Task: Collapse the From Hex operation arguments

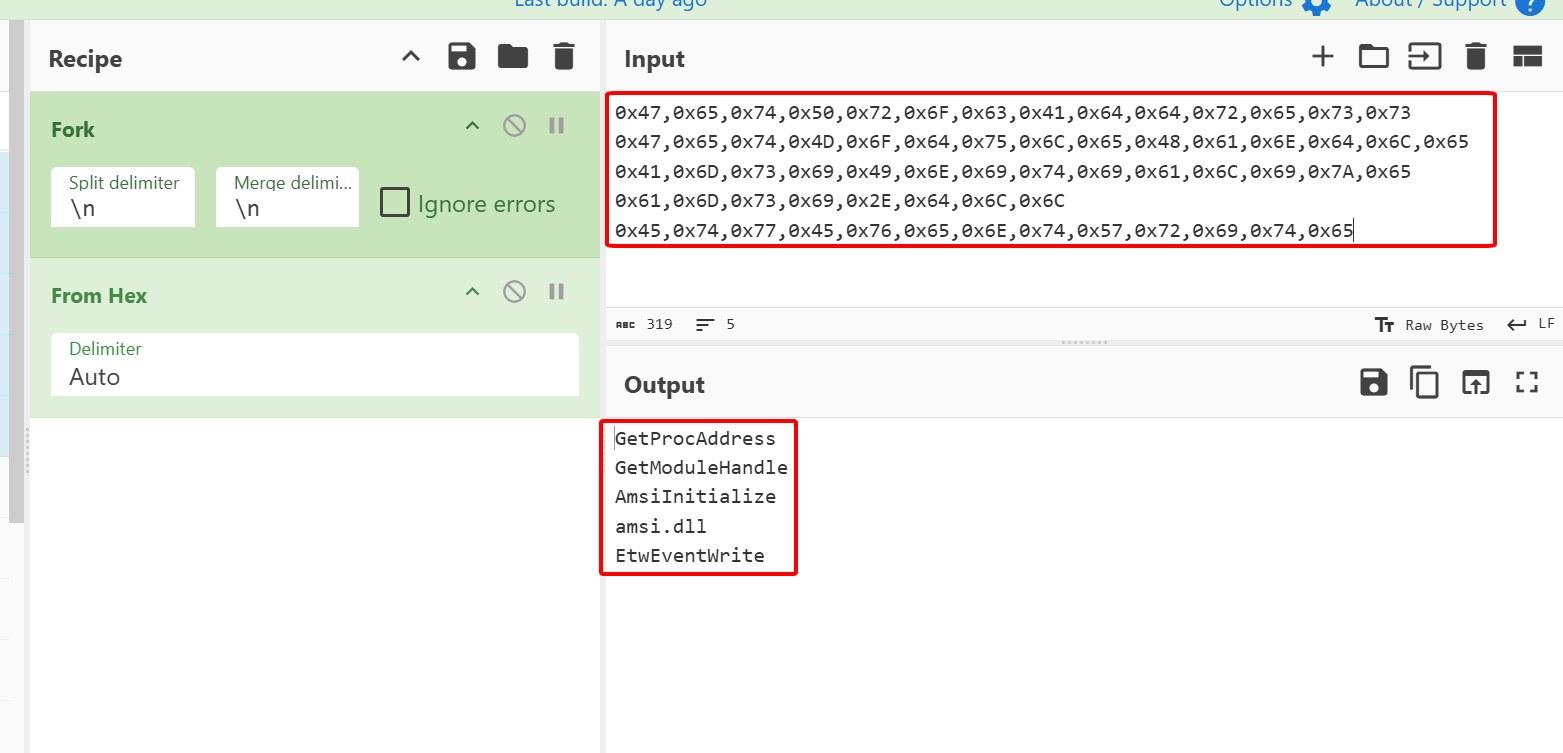Action: point(473,292)
